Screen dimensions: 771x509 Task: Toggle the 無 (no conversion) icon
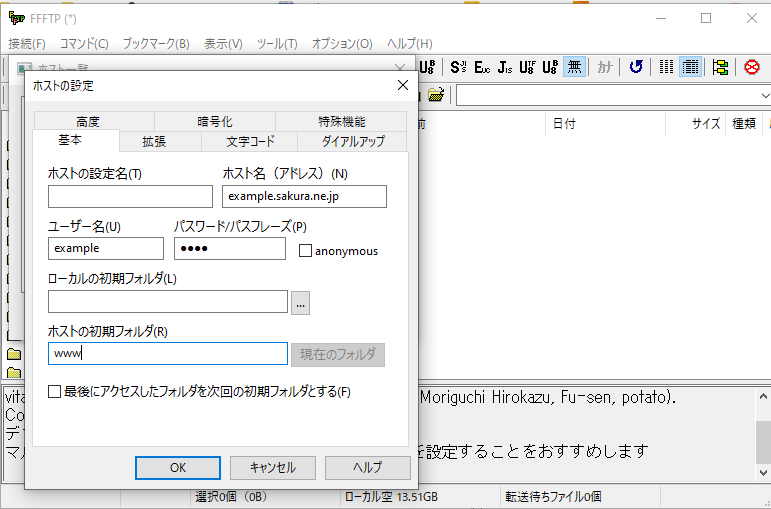tap(574, 67)
